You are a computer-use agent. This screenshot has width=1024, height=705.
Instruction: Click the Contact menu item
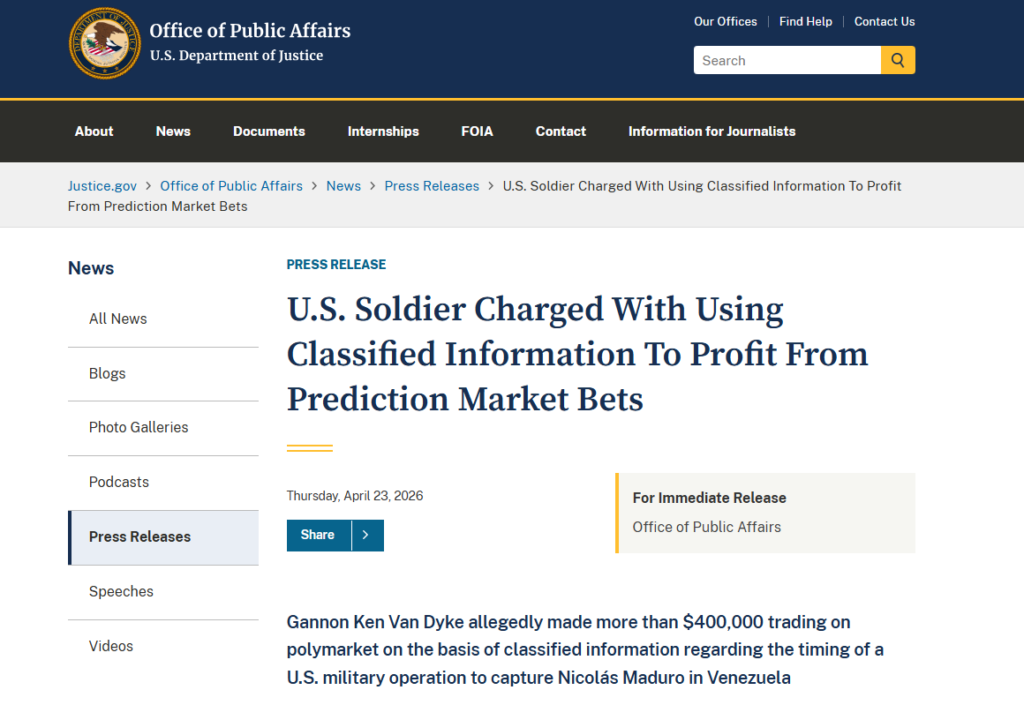560,131
